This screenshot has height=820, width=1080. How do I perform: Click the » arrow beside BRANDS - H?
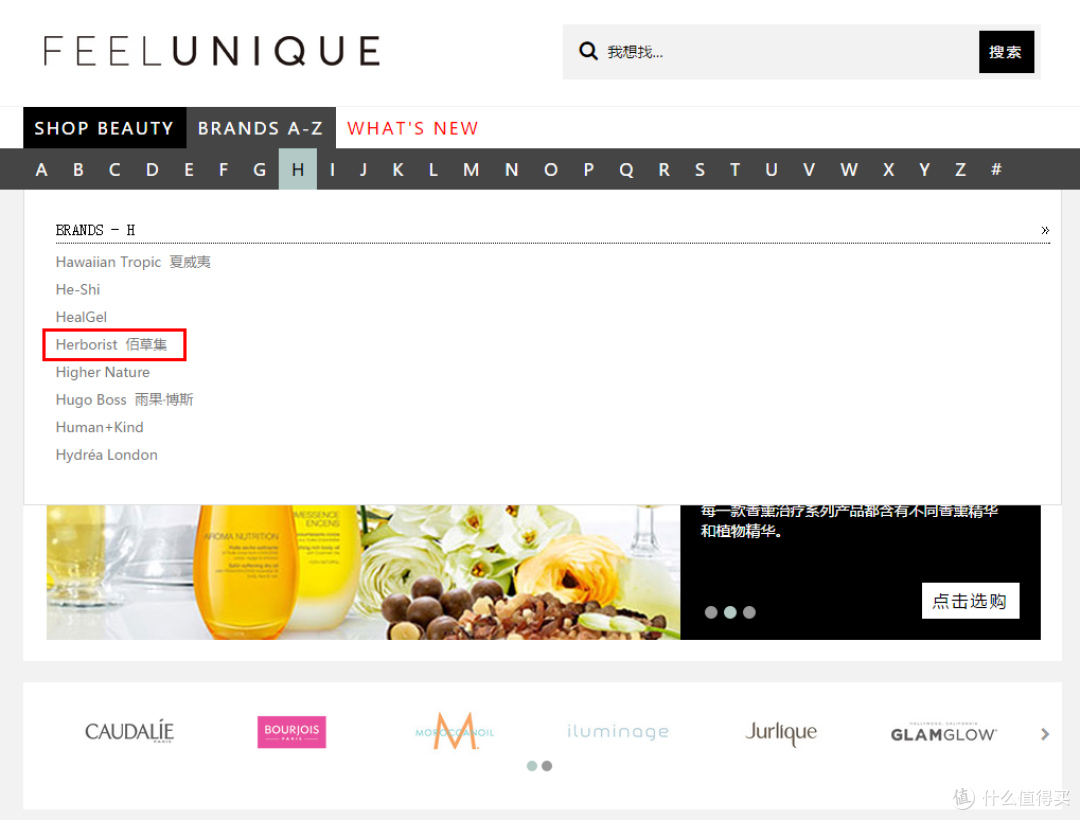pos(1045,230)
